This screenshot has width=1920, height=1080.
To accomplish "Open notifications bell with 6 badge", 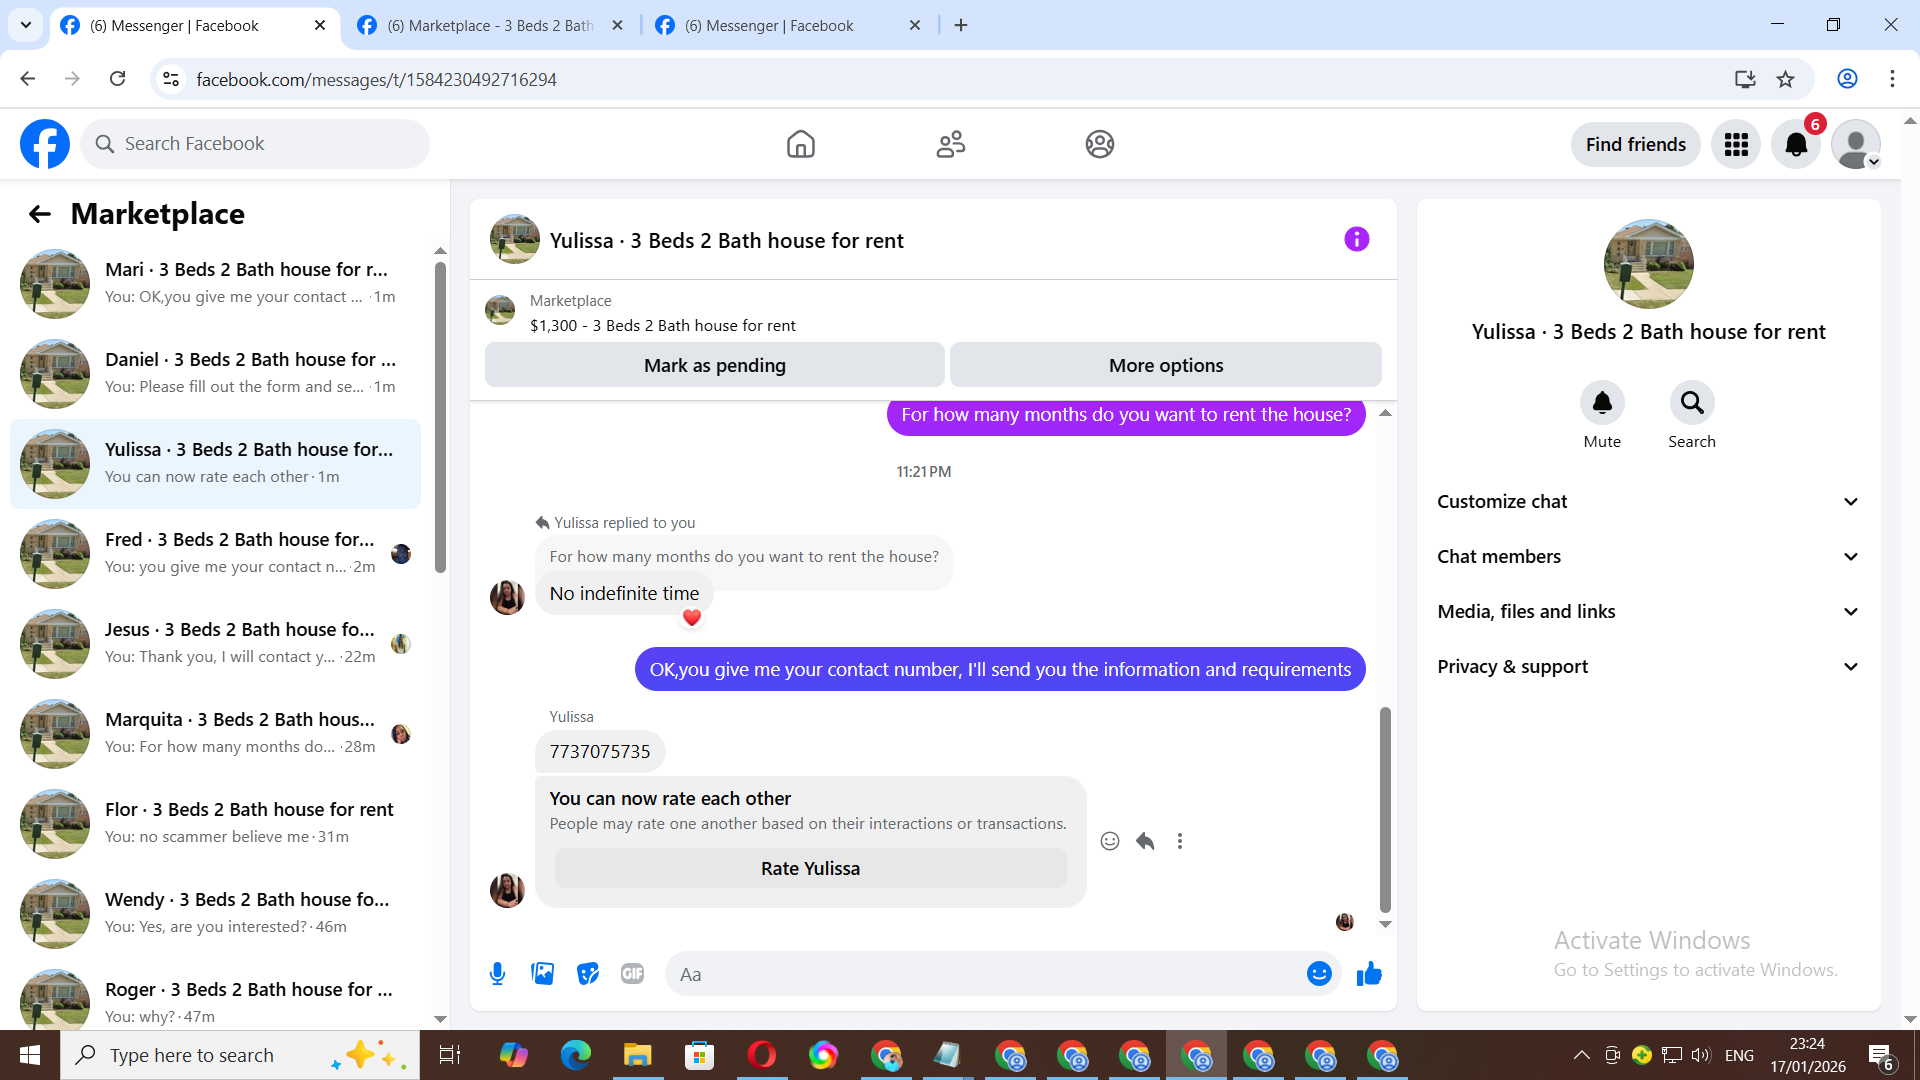I will pos(1796,144).
